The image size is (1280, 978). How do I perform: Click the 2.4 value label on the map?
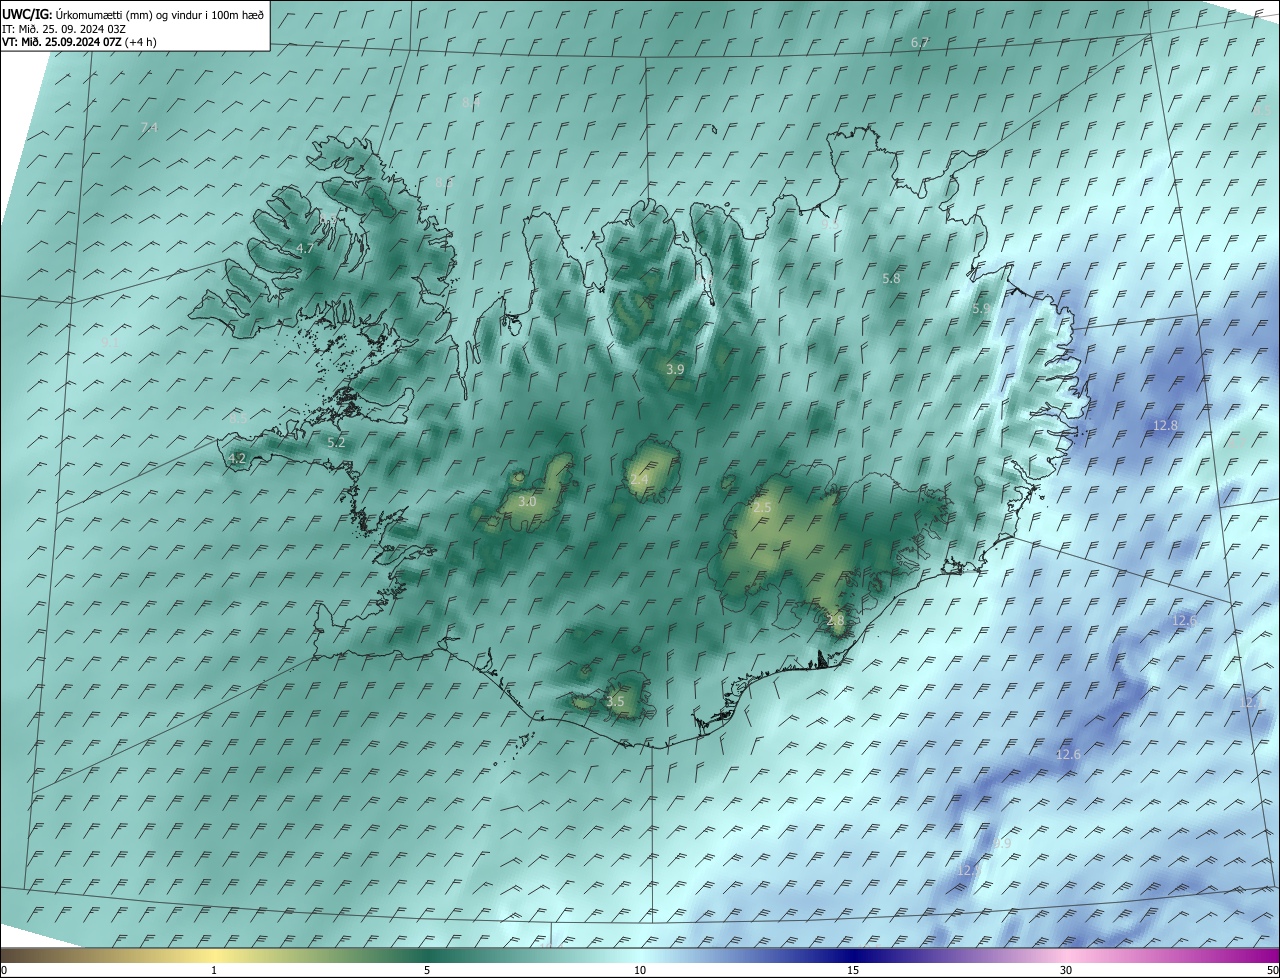638,480
